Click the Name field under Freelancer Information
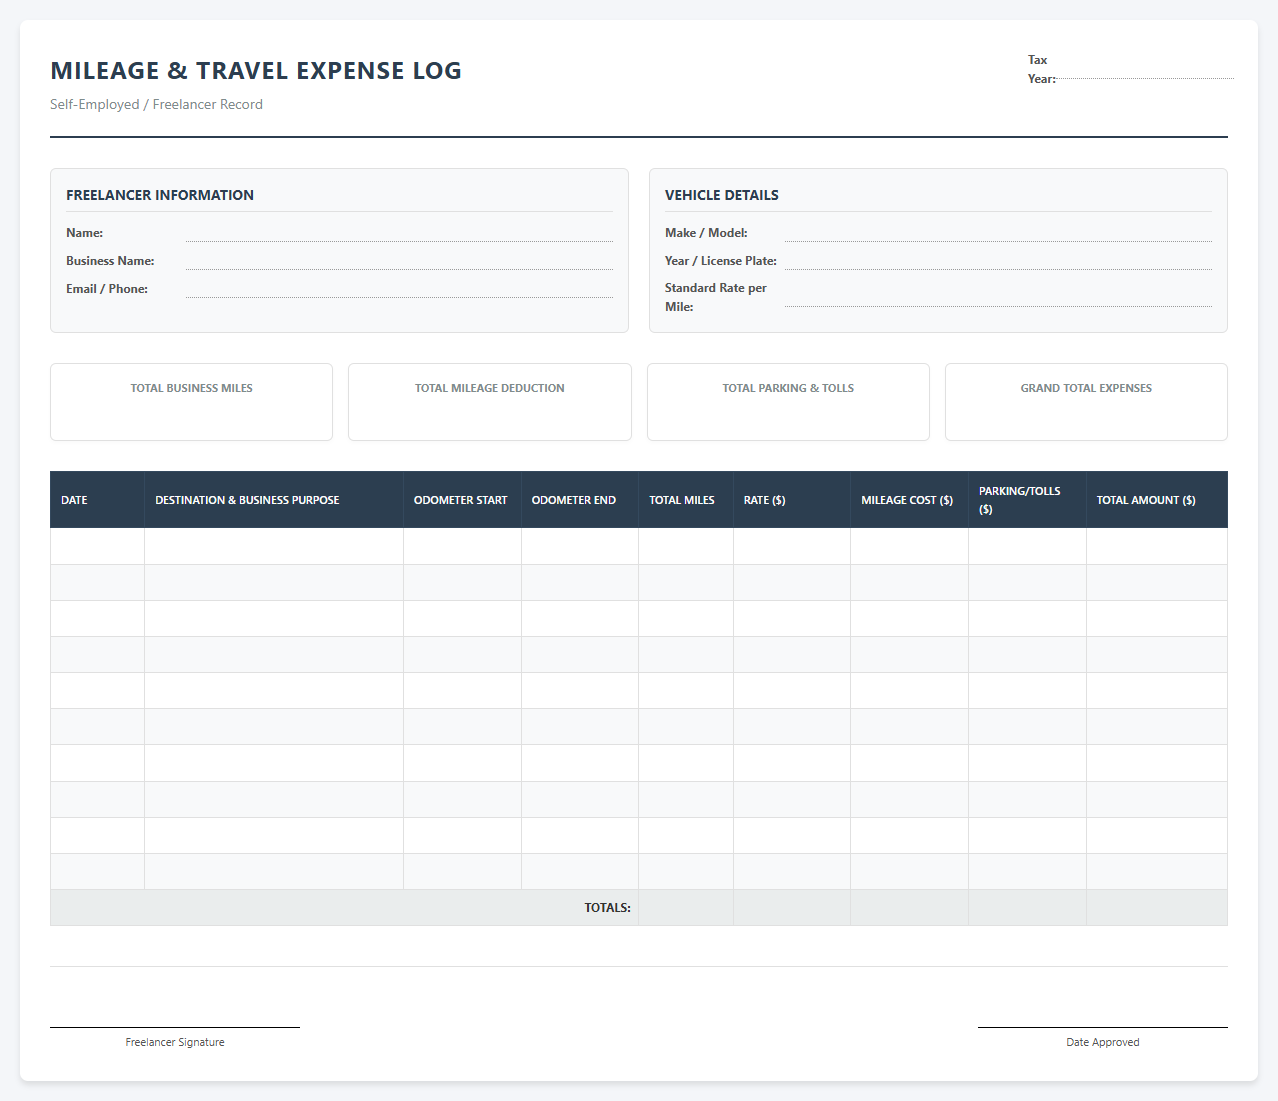 399,232
